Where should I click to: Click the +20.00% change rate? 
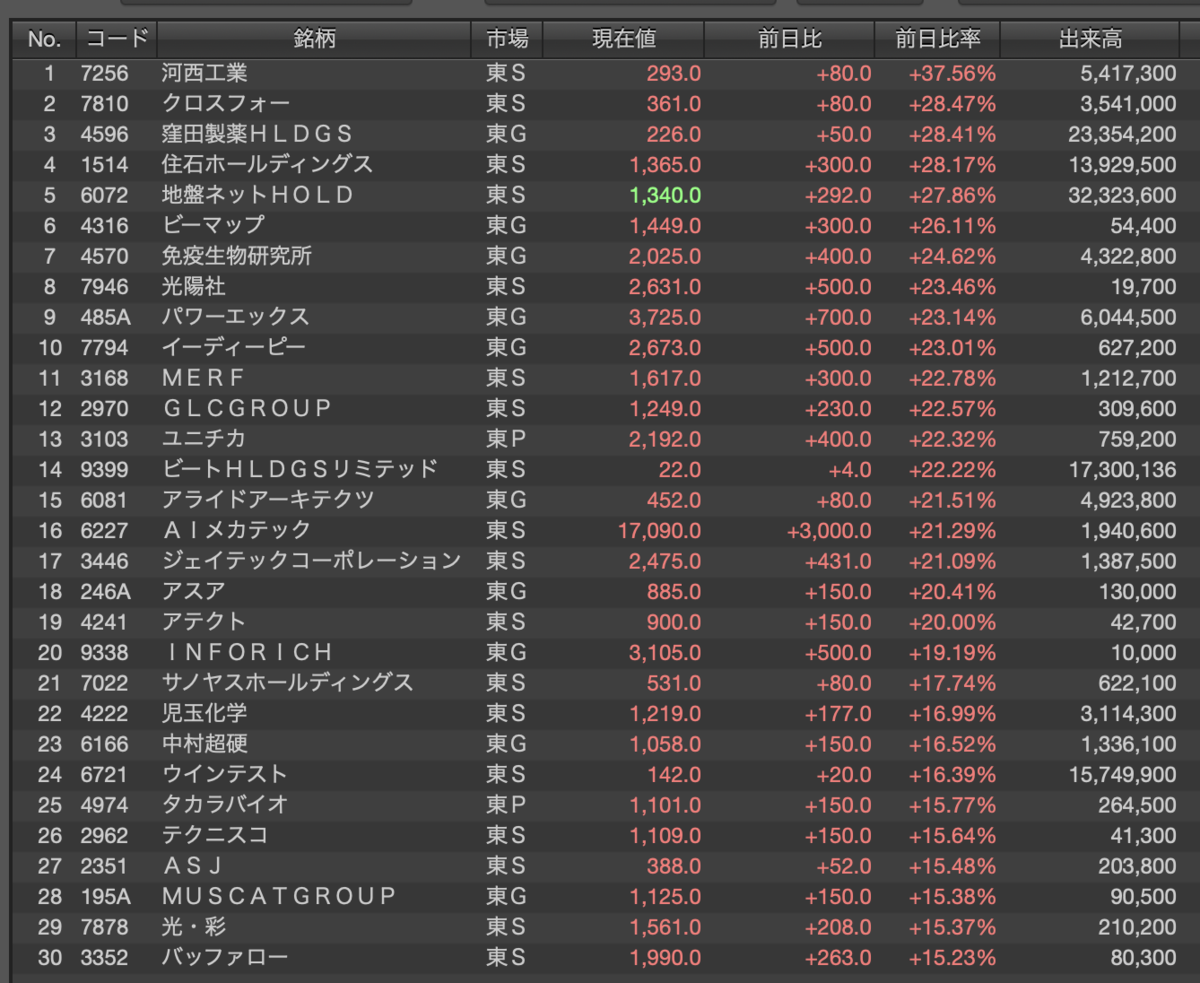click(x=952, y=622)
